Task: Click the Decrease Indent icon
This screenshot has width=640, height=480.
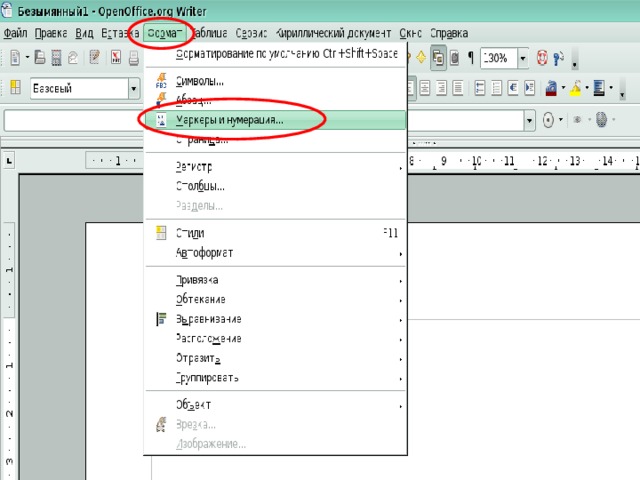Action: [x=513, y=88]
